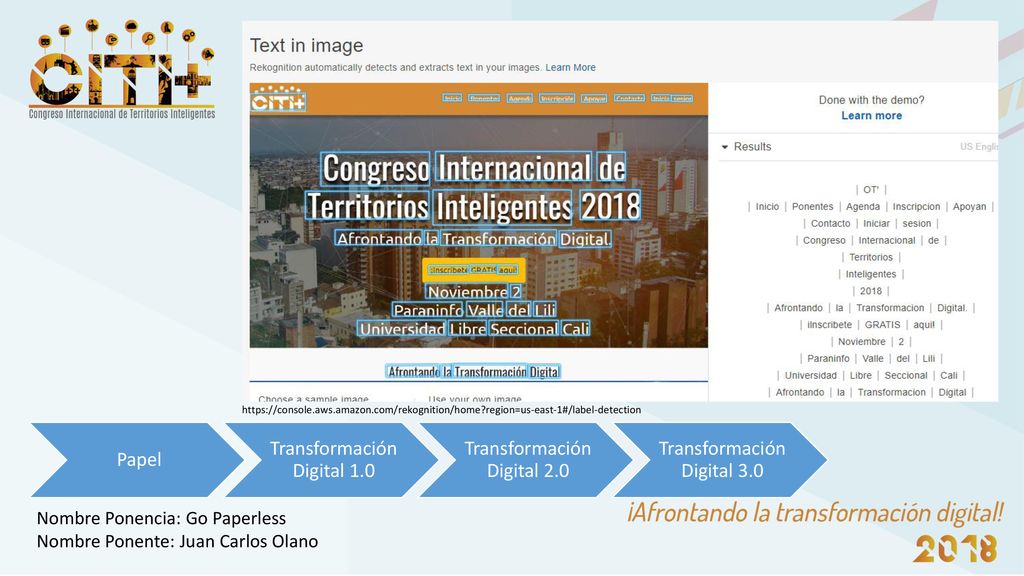
Task: Click the Nombre Ponencia: Go Paperless text
Action: click(x=161, y=519)
